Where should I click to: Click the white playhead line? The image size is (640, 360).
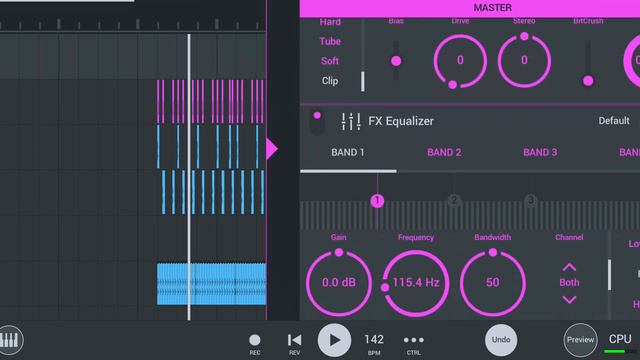pyautogui.click(x=189, y=177)
